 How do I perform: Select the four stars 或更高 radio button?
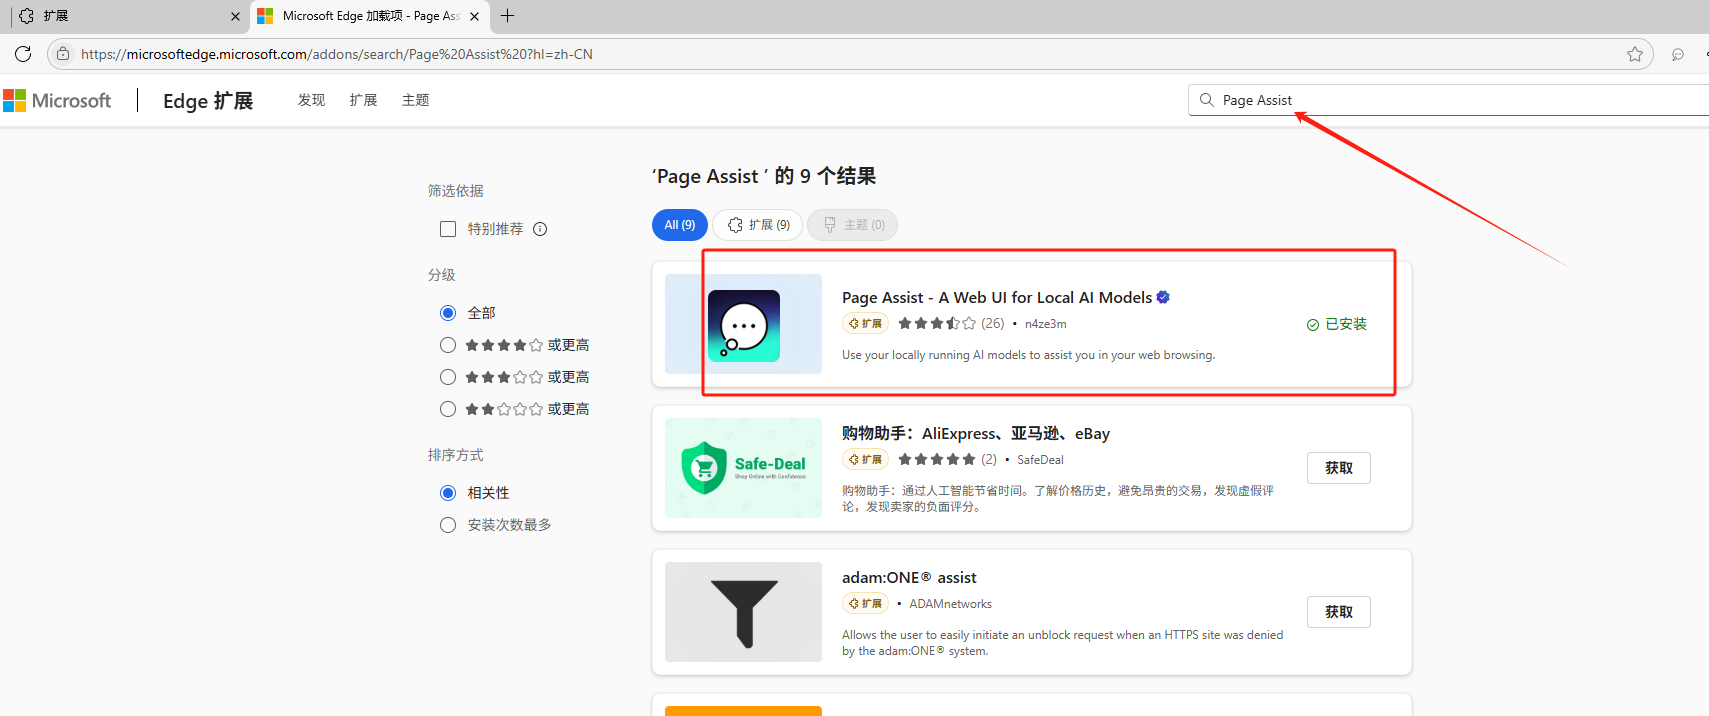pos(448,345)
